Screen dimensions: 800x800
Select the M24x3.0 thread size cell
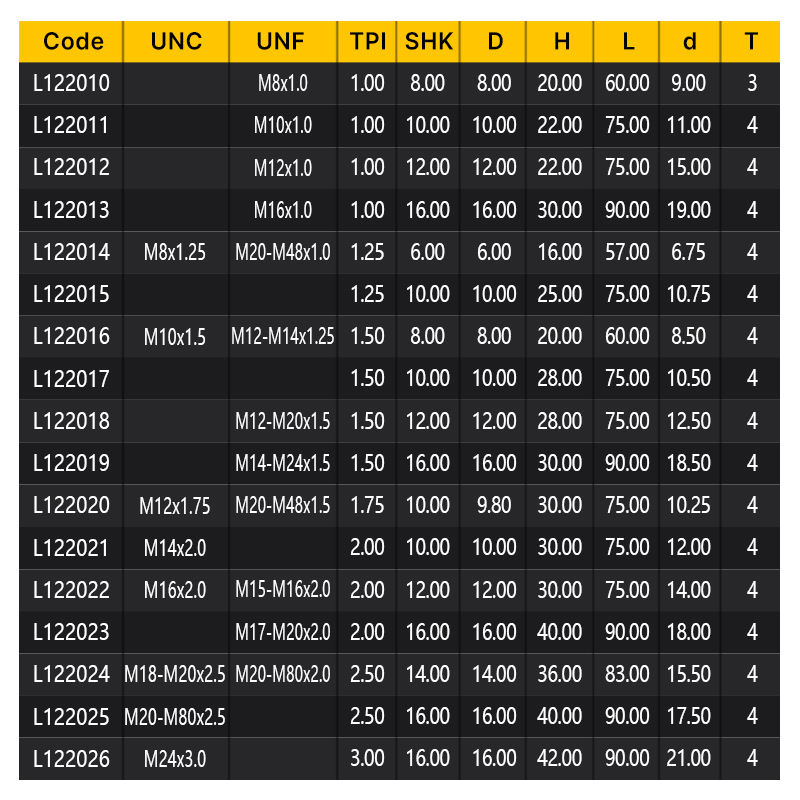point(175,759)
